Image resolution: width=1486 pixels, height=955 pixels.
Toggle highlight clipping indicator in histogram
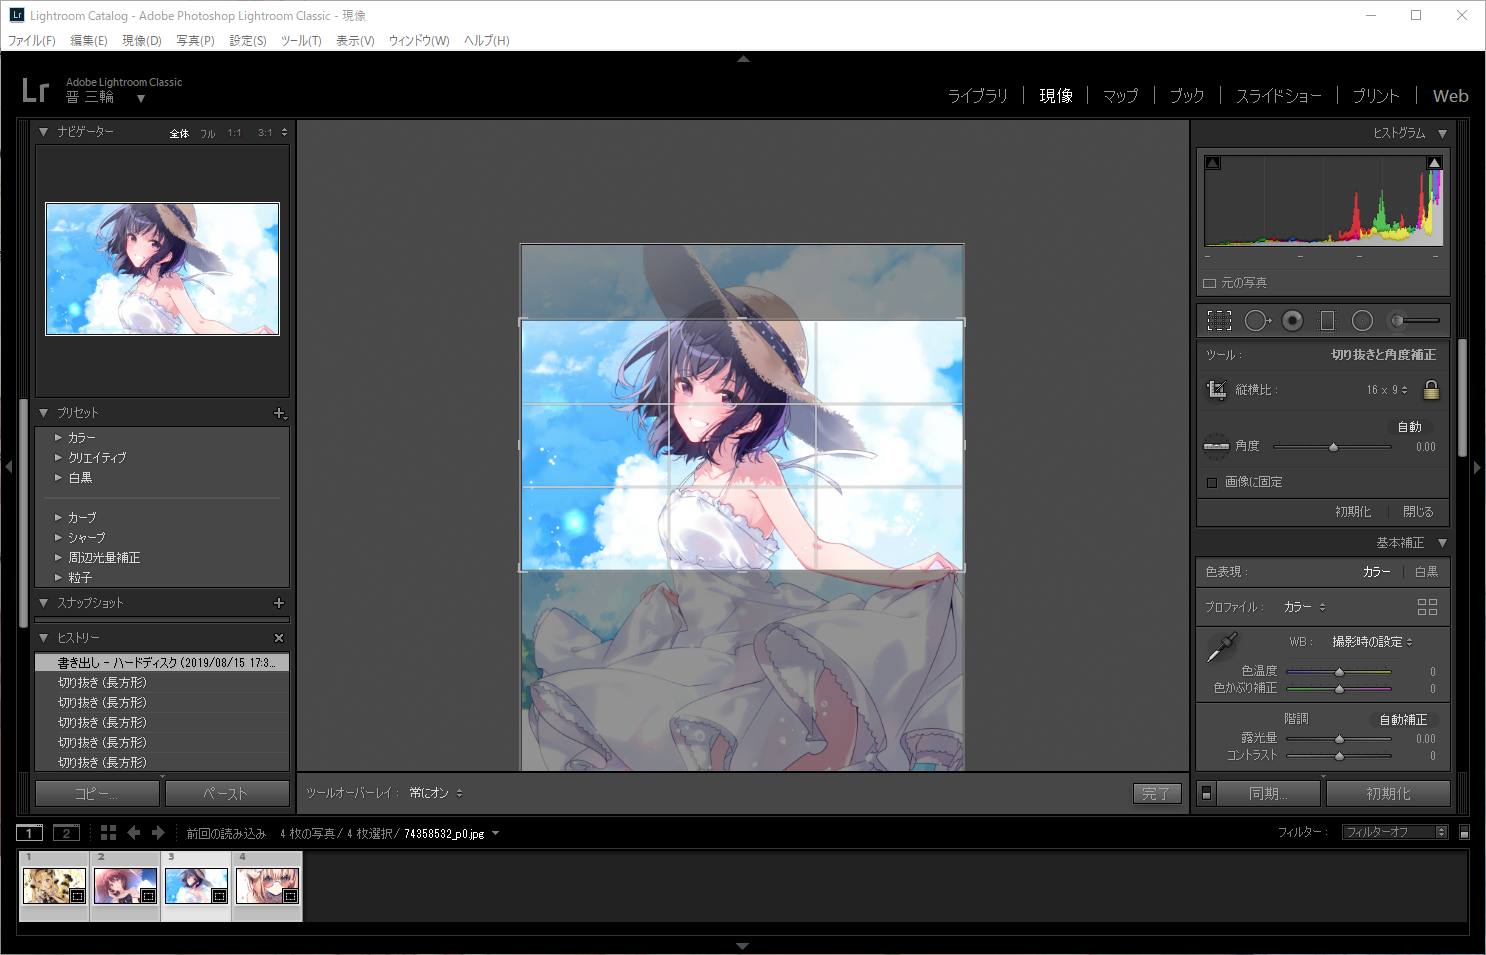(1434, 162)
